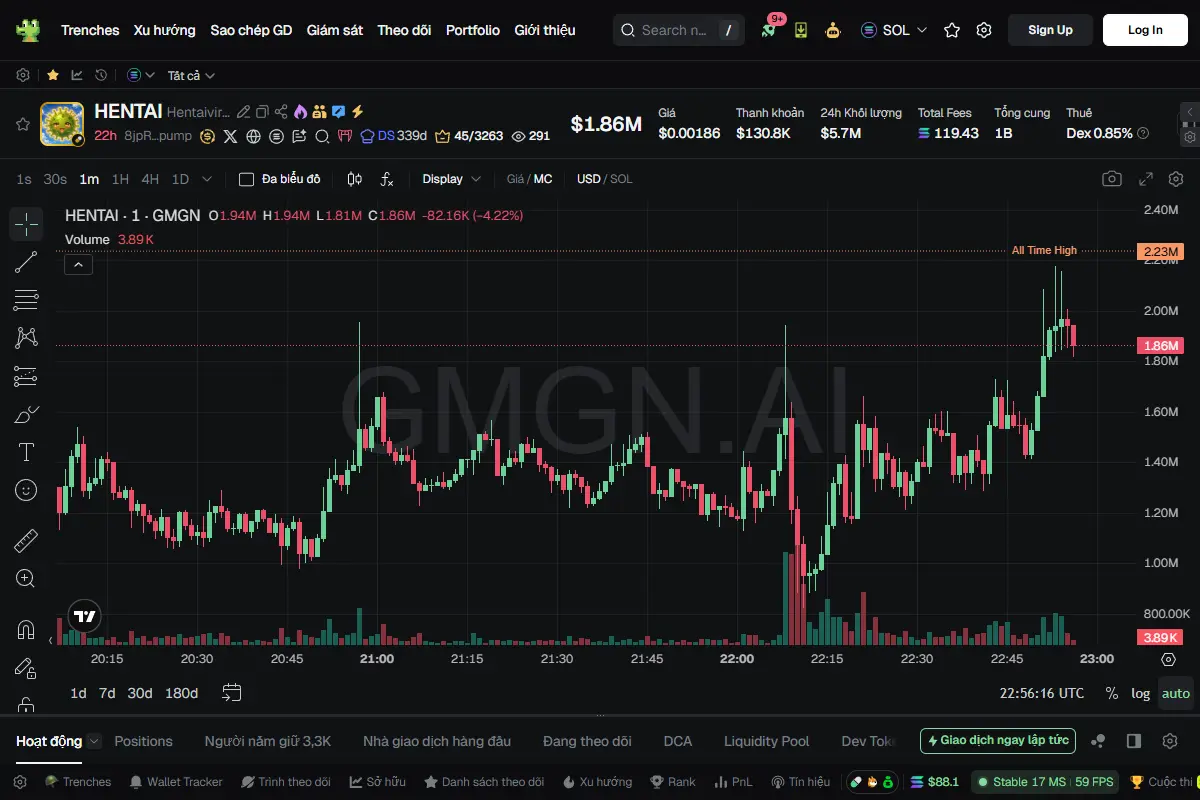
Task: Collapse the right side panel arrow
Action: [x=1189, y=111]
